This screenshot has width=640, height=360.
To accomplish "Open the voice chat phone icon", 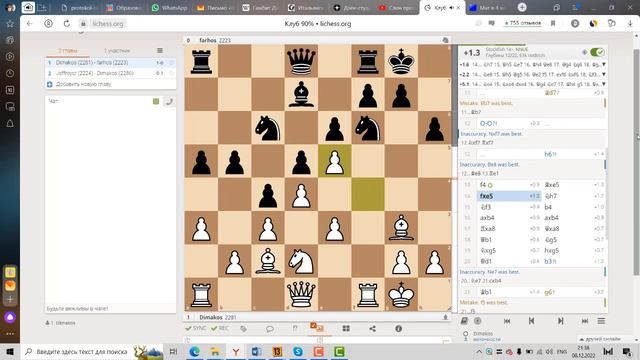I will 169,101.
